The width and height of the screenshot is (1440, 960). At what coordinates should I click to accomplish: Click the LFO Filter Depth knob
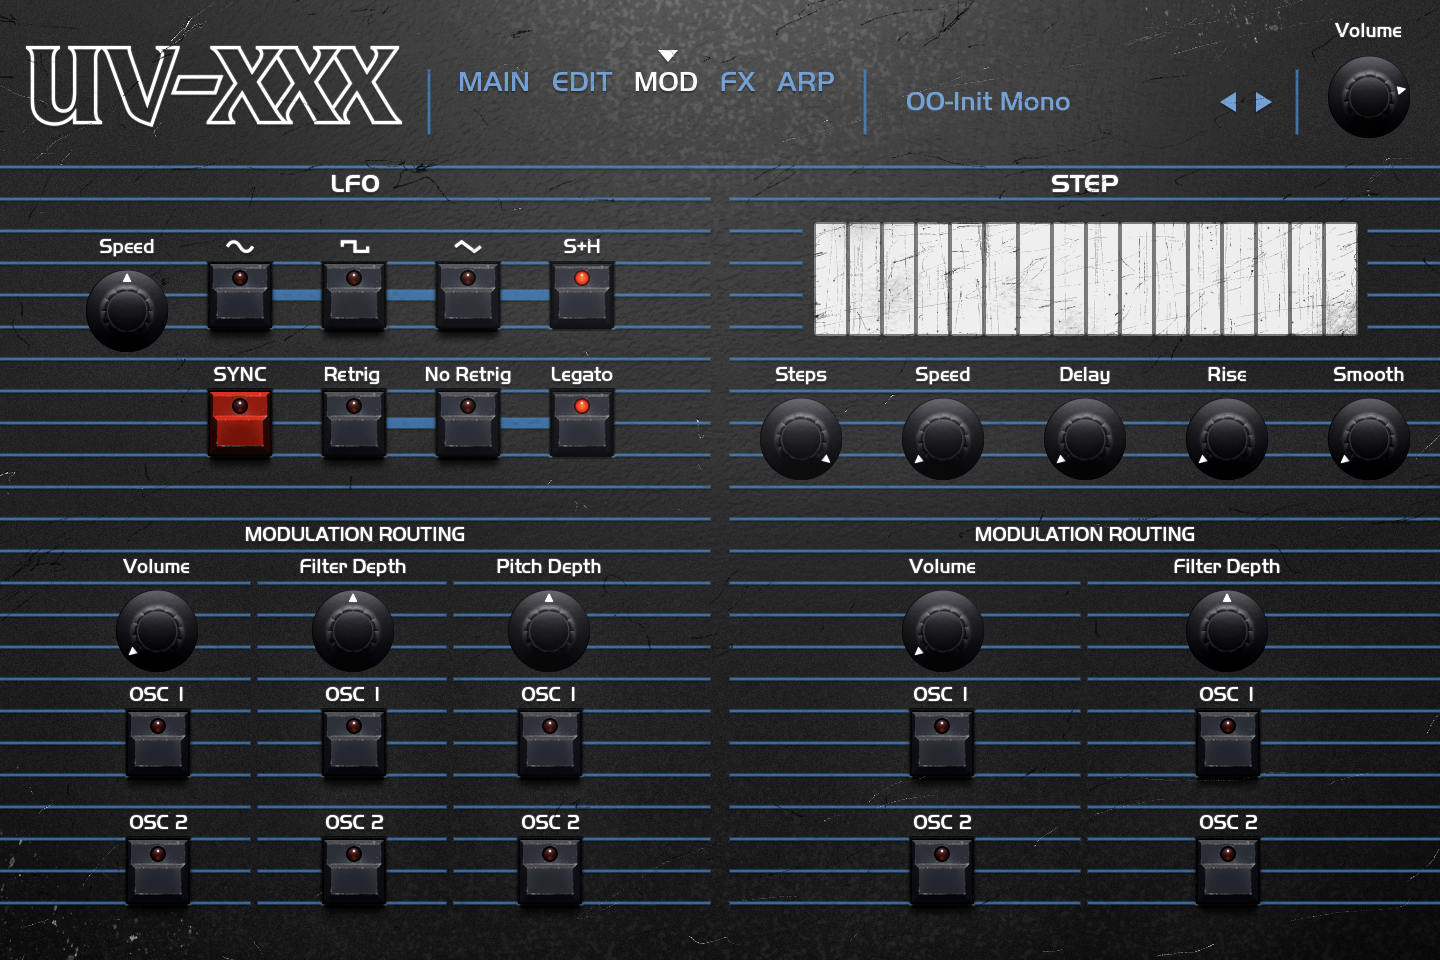353,631
